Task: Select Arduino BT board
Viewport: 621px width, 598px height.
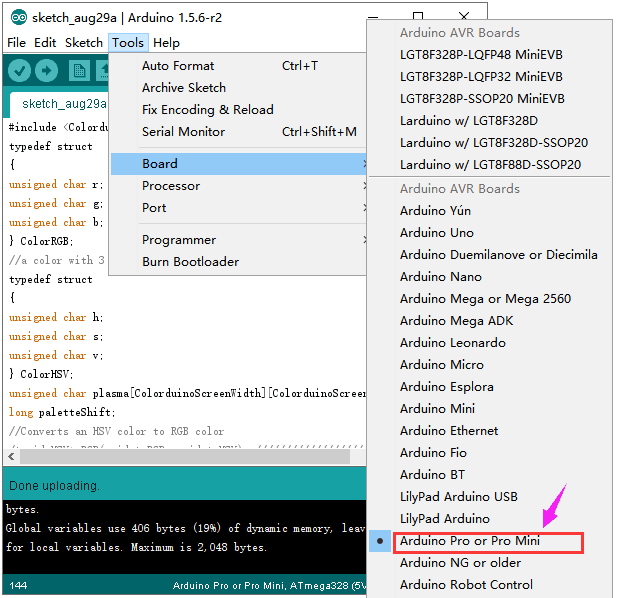Action: coord(490,474)
